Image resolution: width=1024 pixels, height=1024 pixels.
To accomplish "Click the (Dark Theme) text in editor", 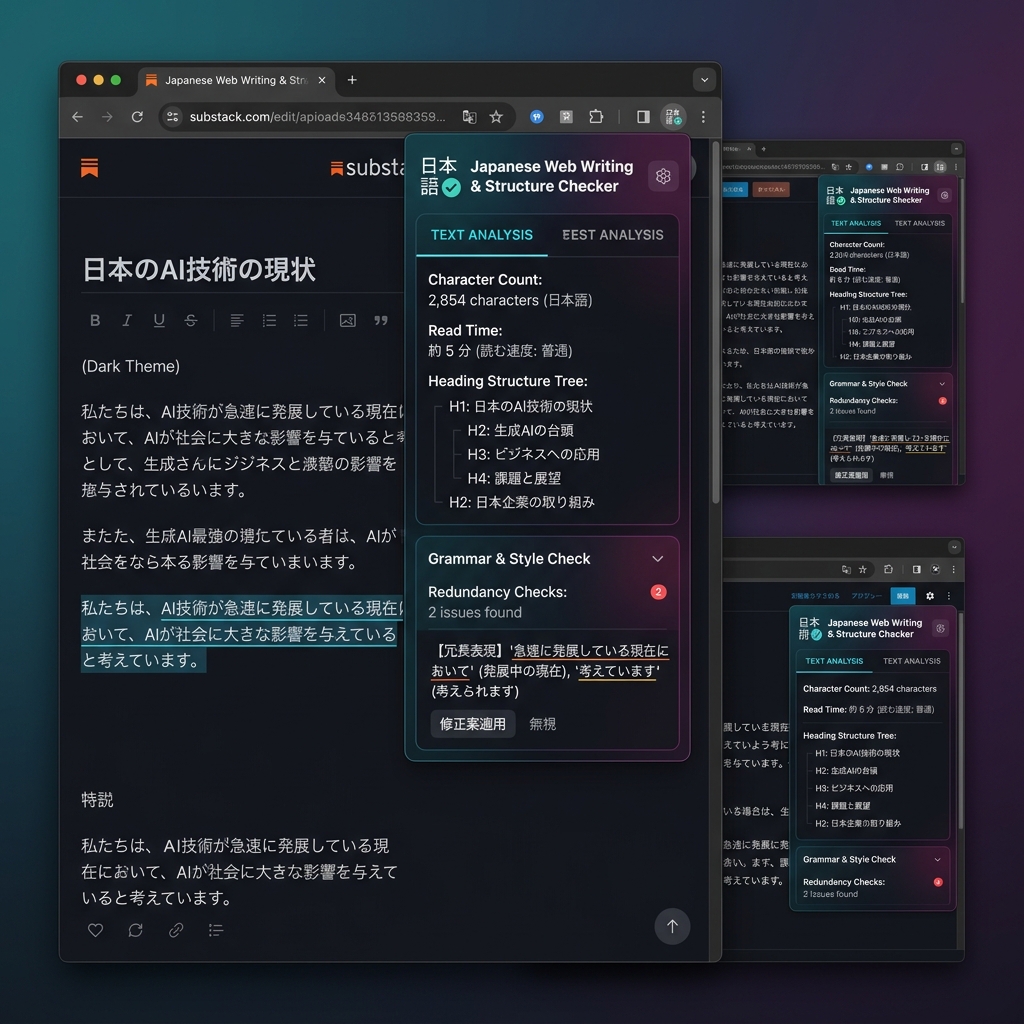I will 131,366.
